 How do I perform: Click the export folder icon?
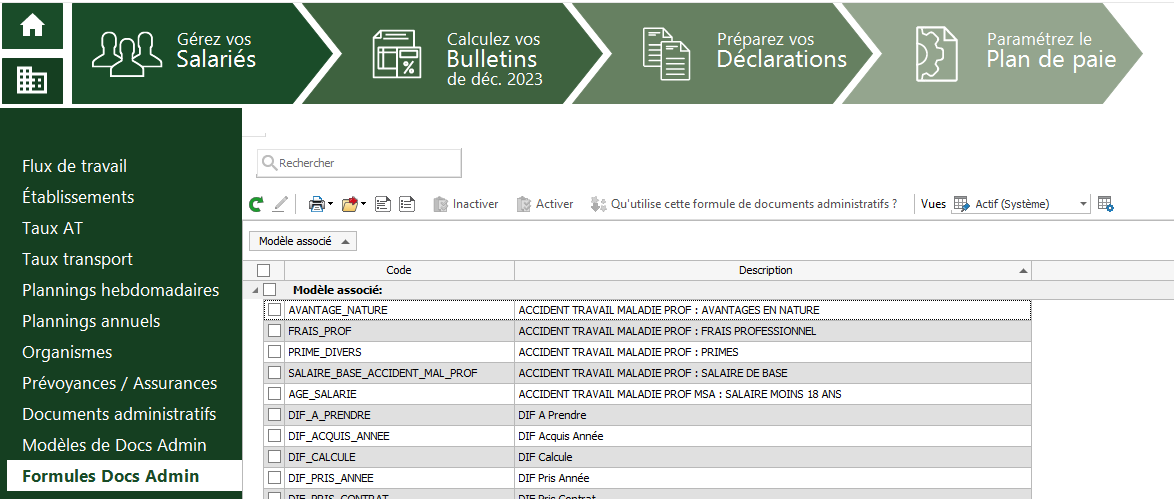[x=350, y=204]
